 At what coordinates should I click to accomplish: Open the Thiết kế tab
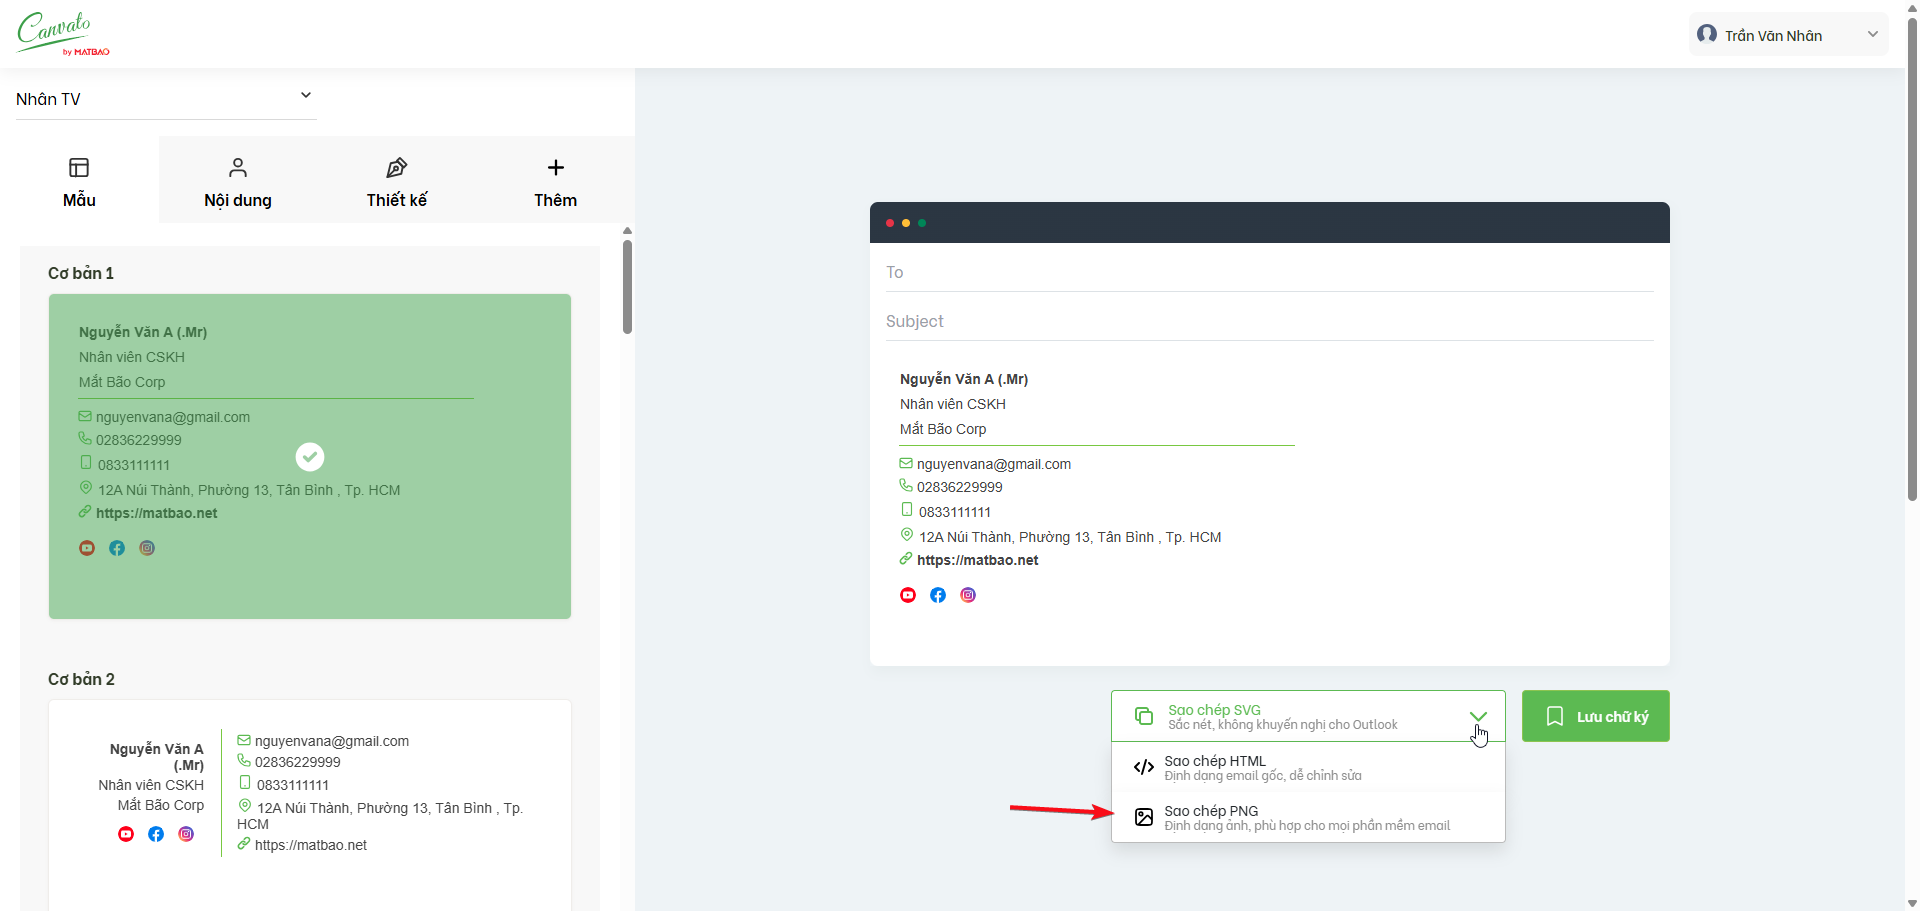396,182
